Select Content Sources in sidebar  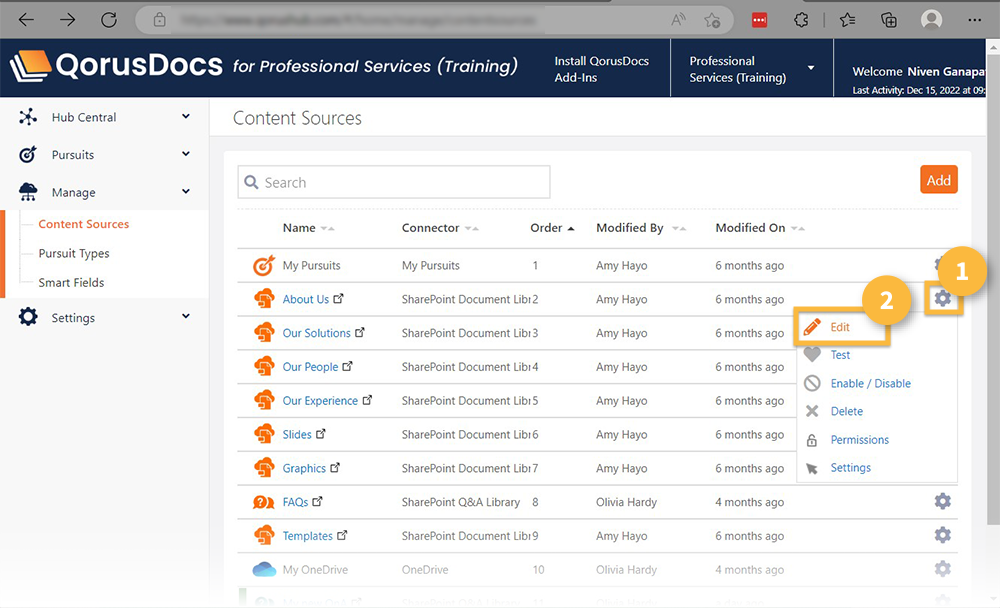point(84,224)
